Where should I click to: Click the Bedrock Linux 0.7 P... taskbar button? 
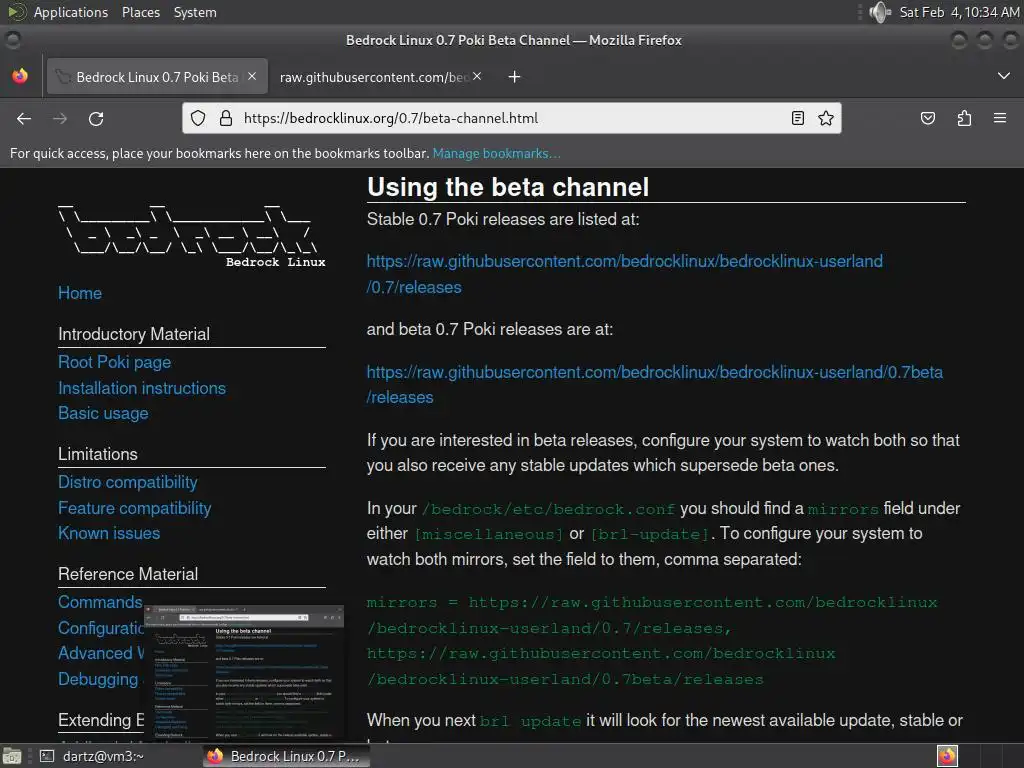(286, 756)
